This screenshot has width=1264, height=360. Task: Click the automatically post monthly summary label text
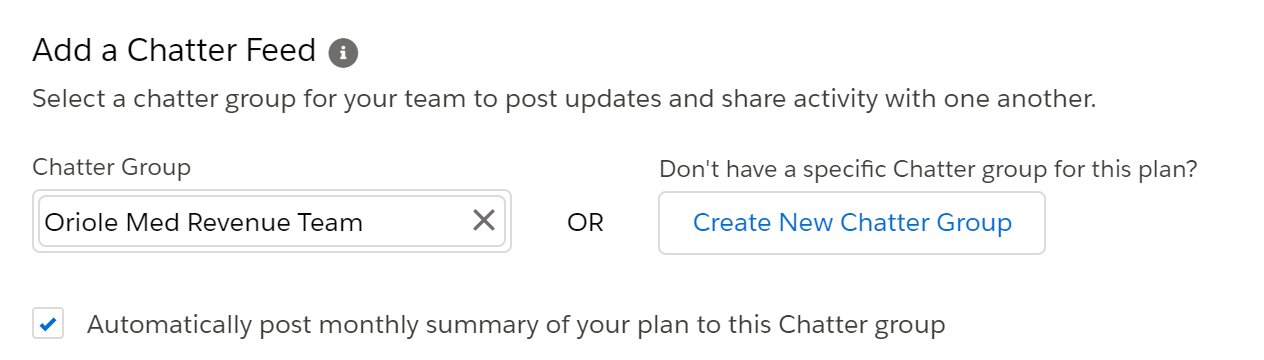(x=516, y=325)
